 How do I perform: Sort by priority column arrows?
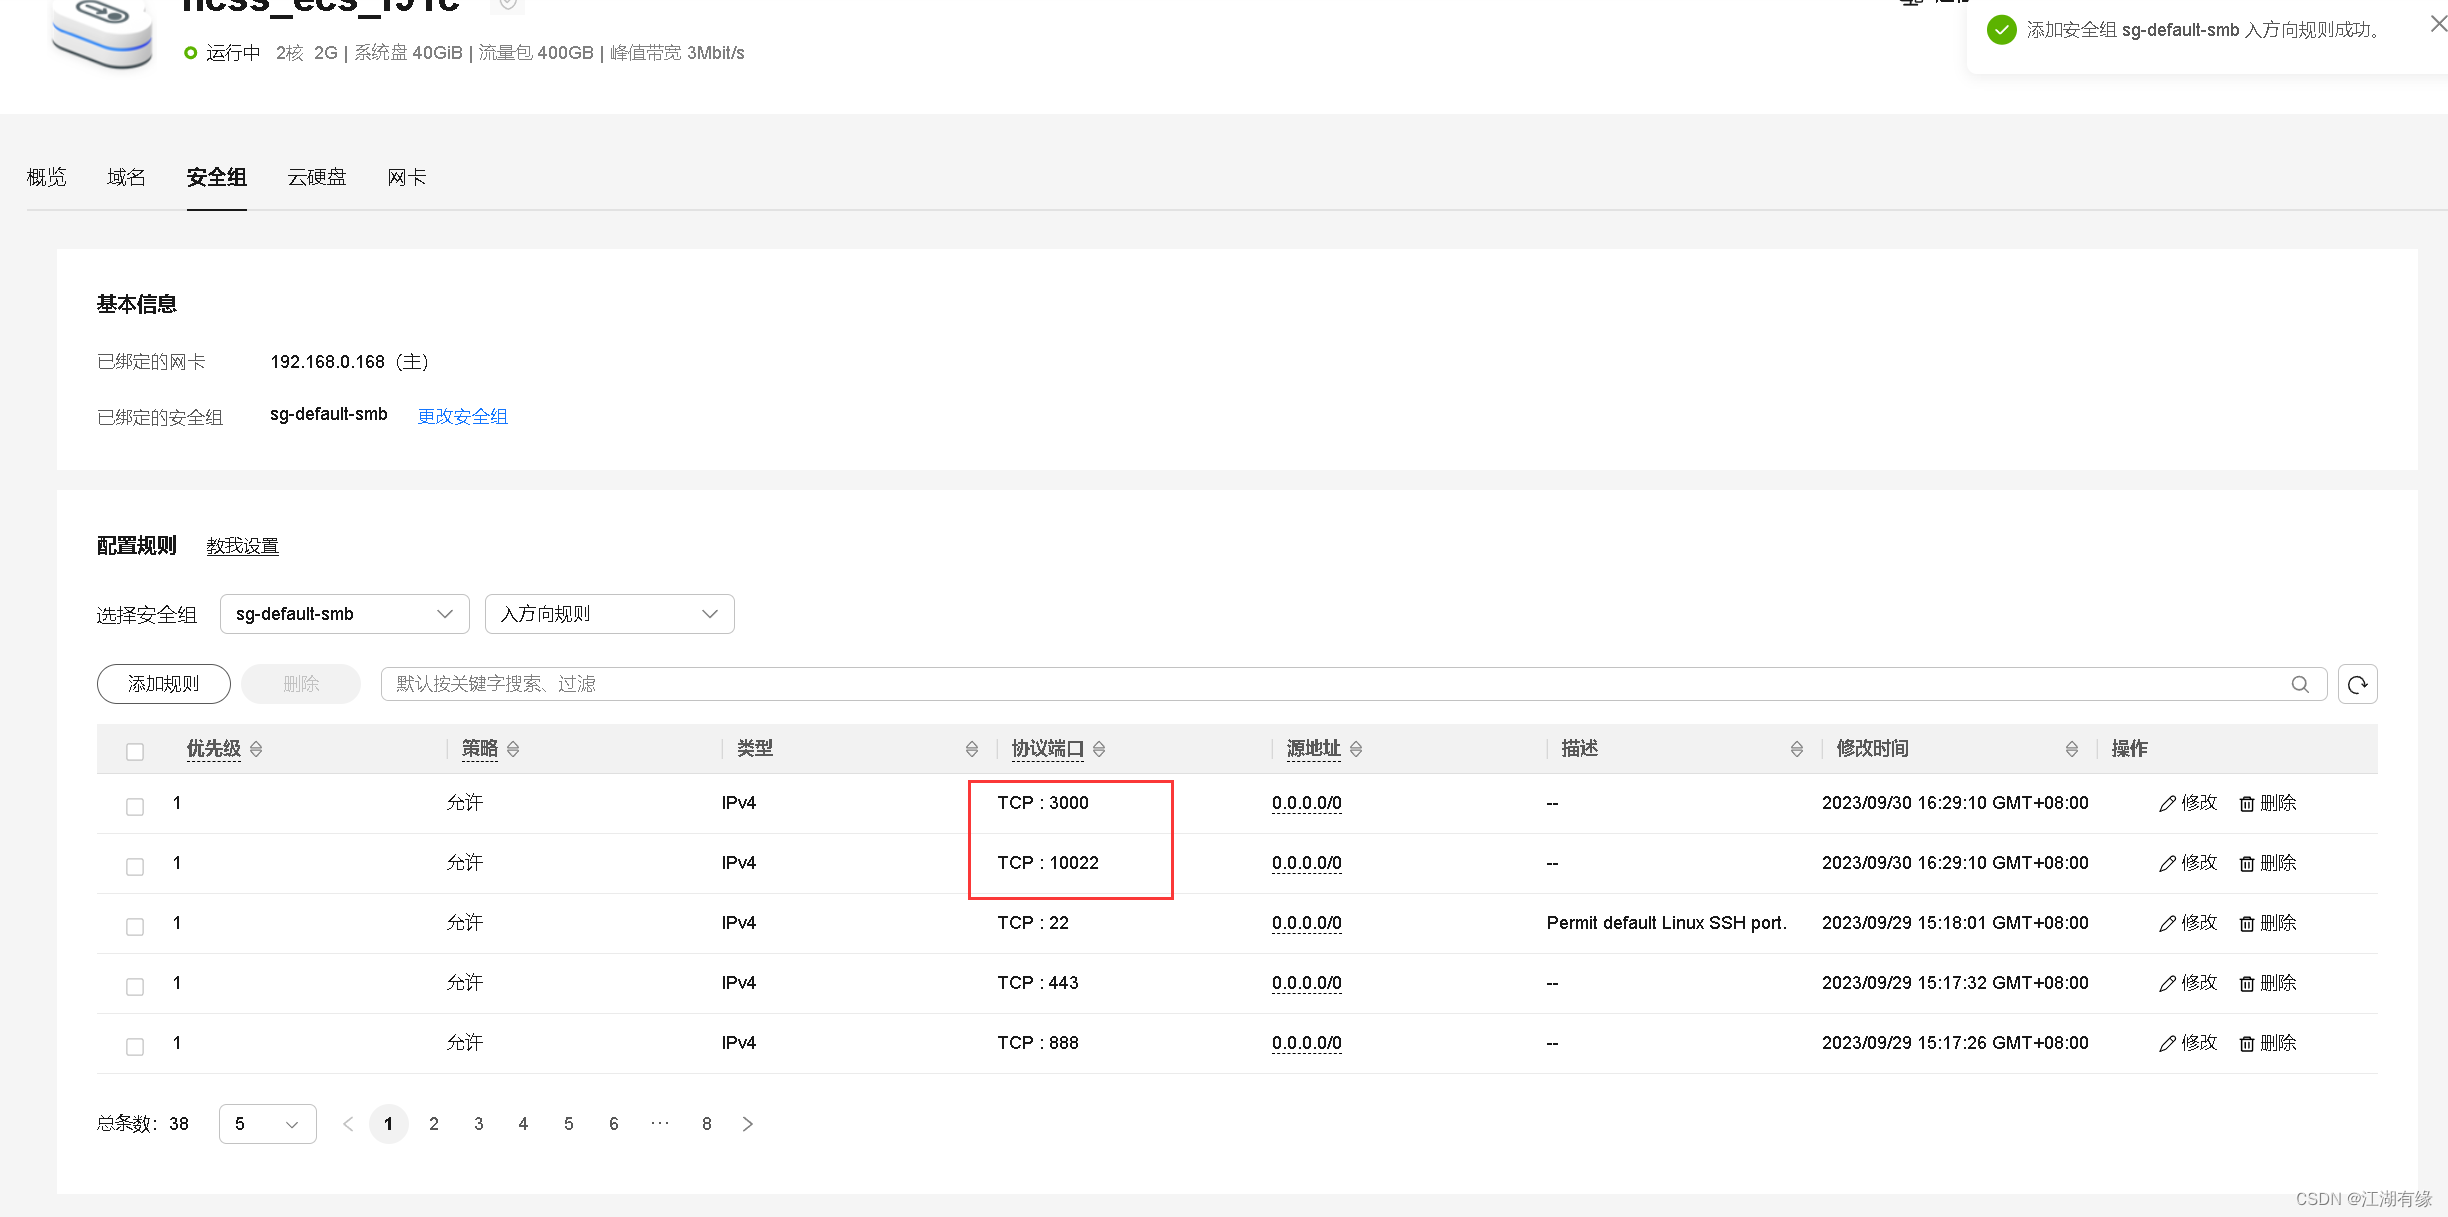[x=256, y=749]
